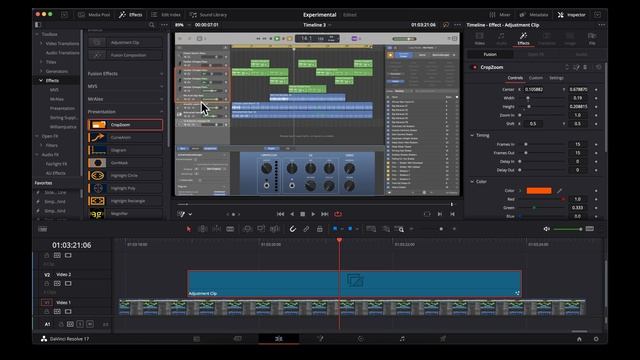Image resolution: width=640 pixels, height=360 pixels.
Task: Switch to the Edit page icon
Action: coord(279,339)
